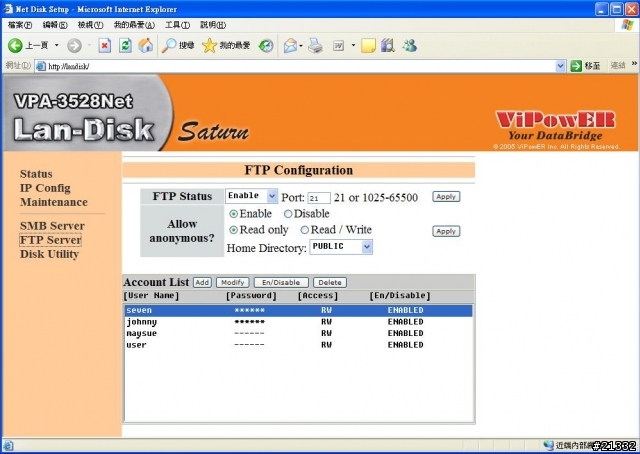Open the 檔案(F) menu

coord(20,25)
